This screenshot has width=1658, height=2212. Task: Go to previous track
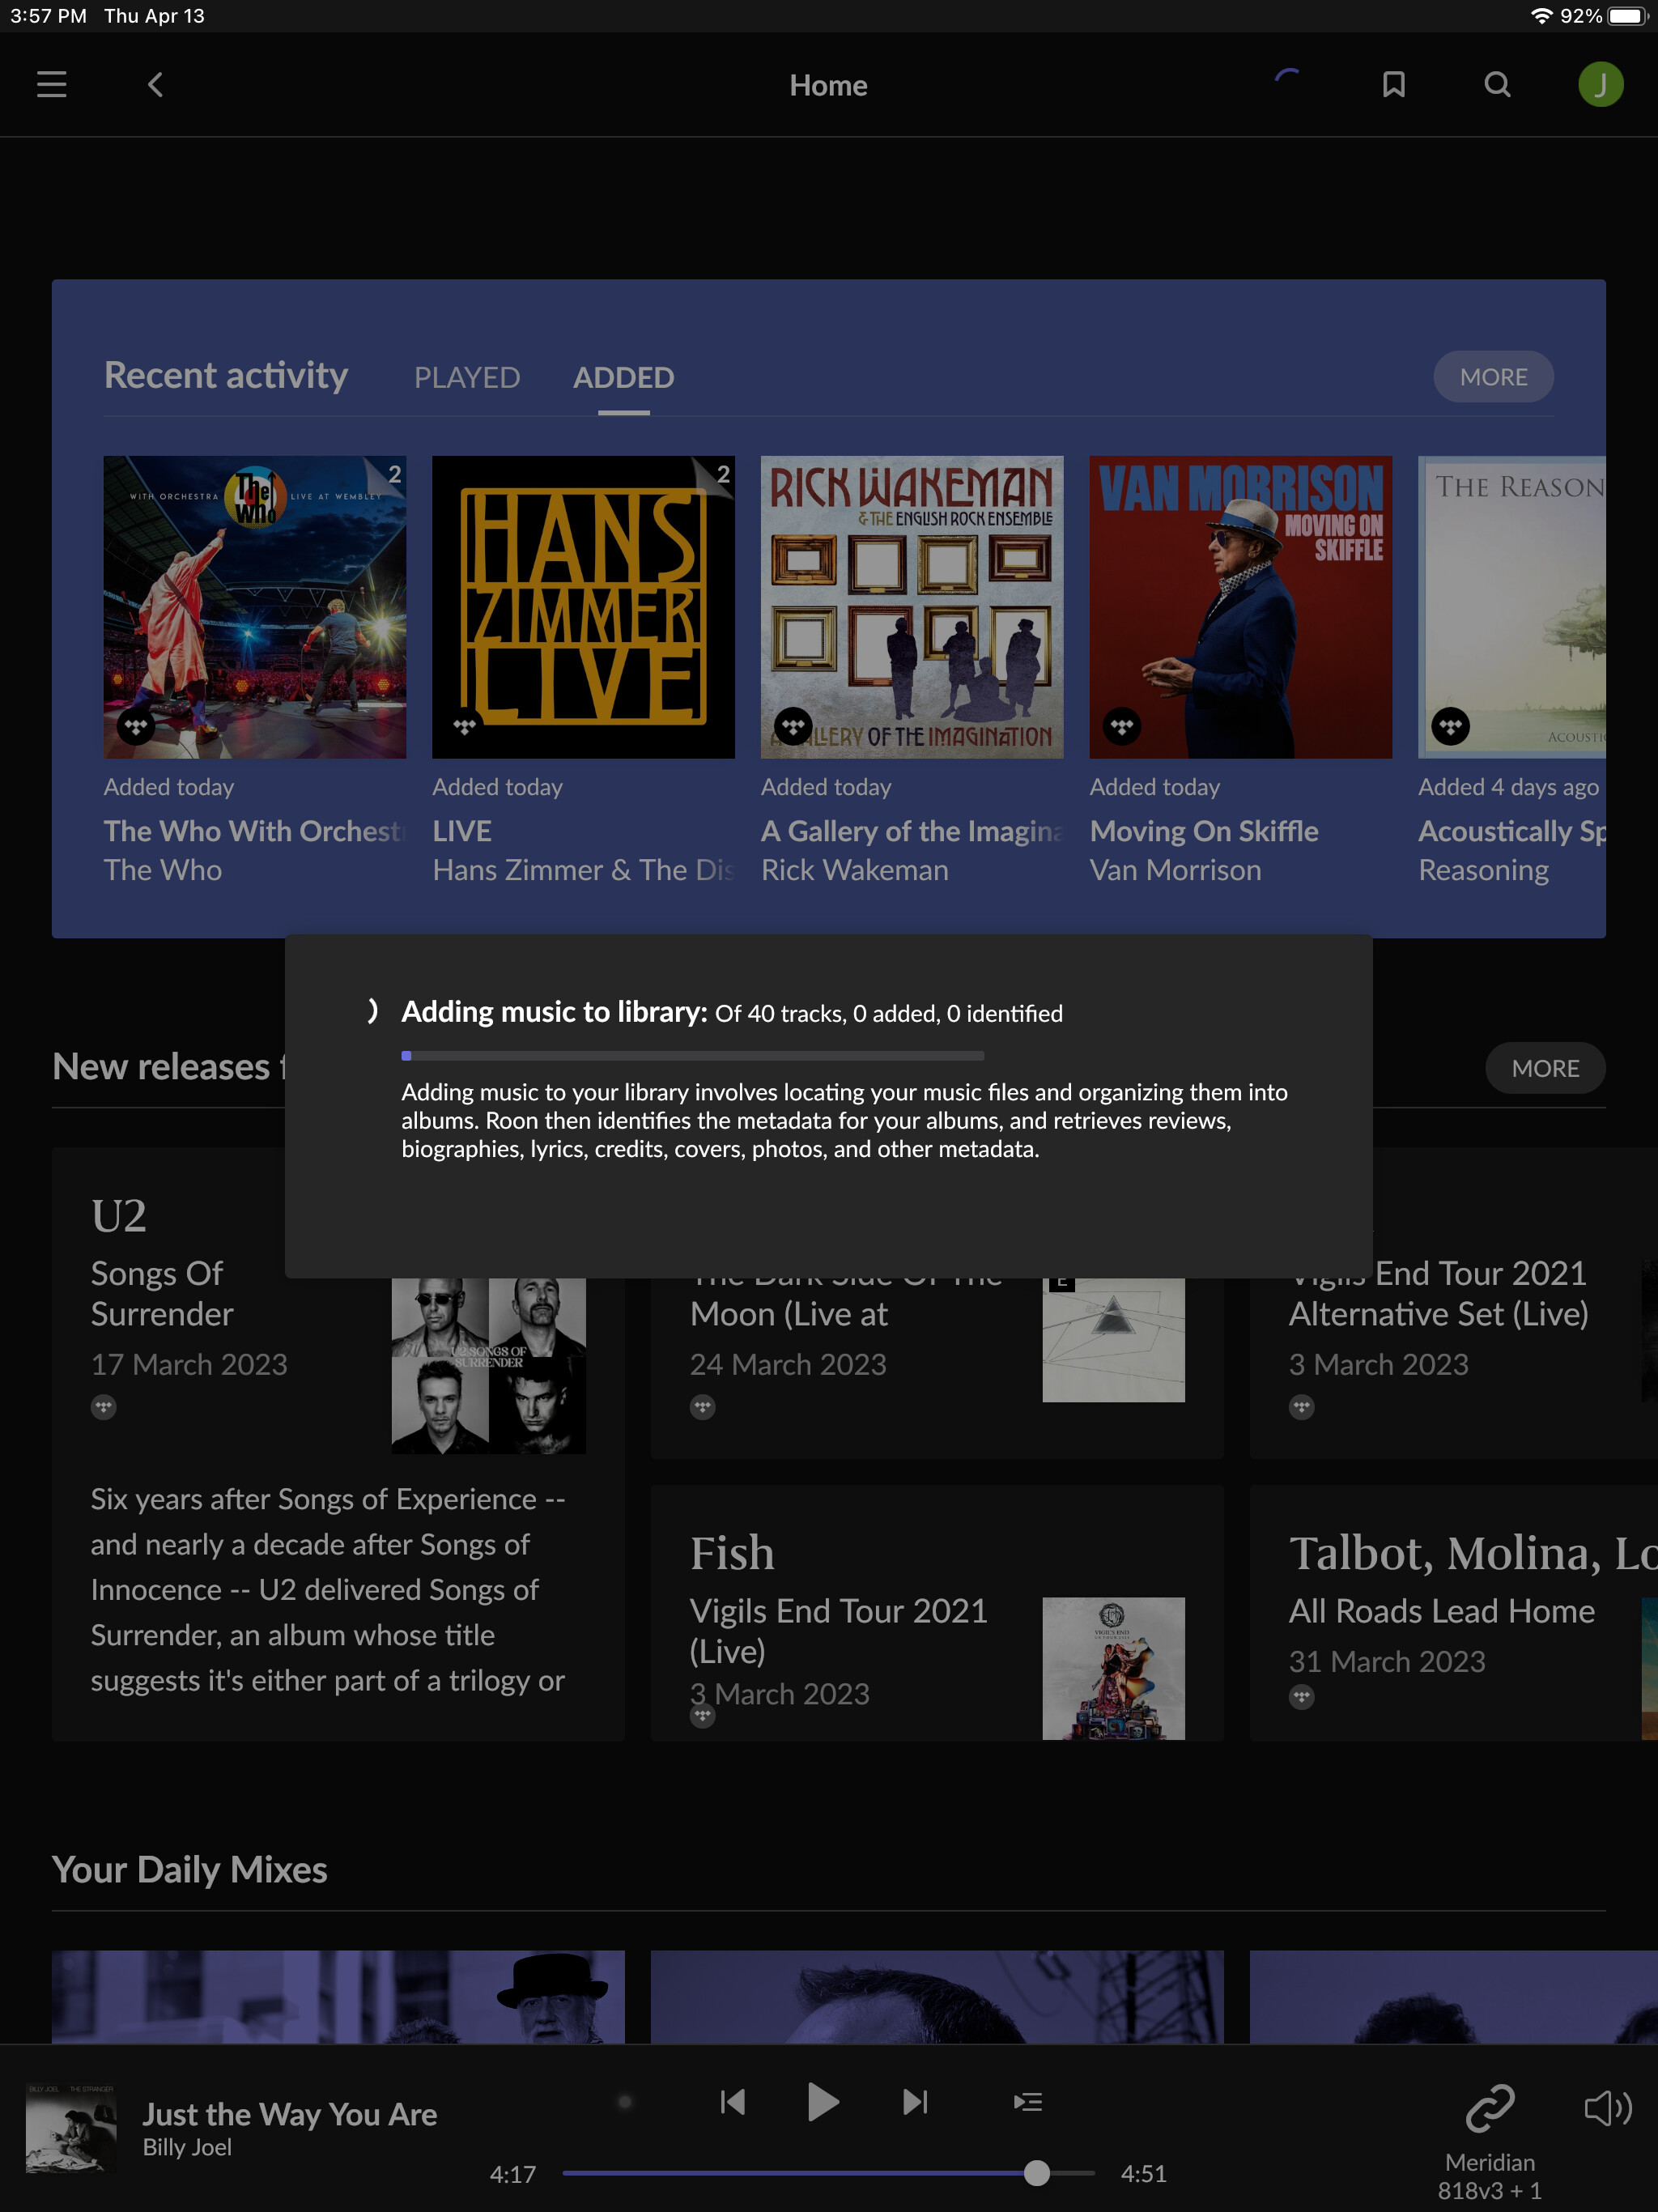click(733, 2102)
